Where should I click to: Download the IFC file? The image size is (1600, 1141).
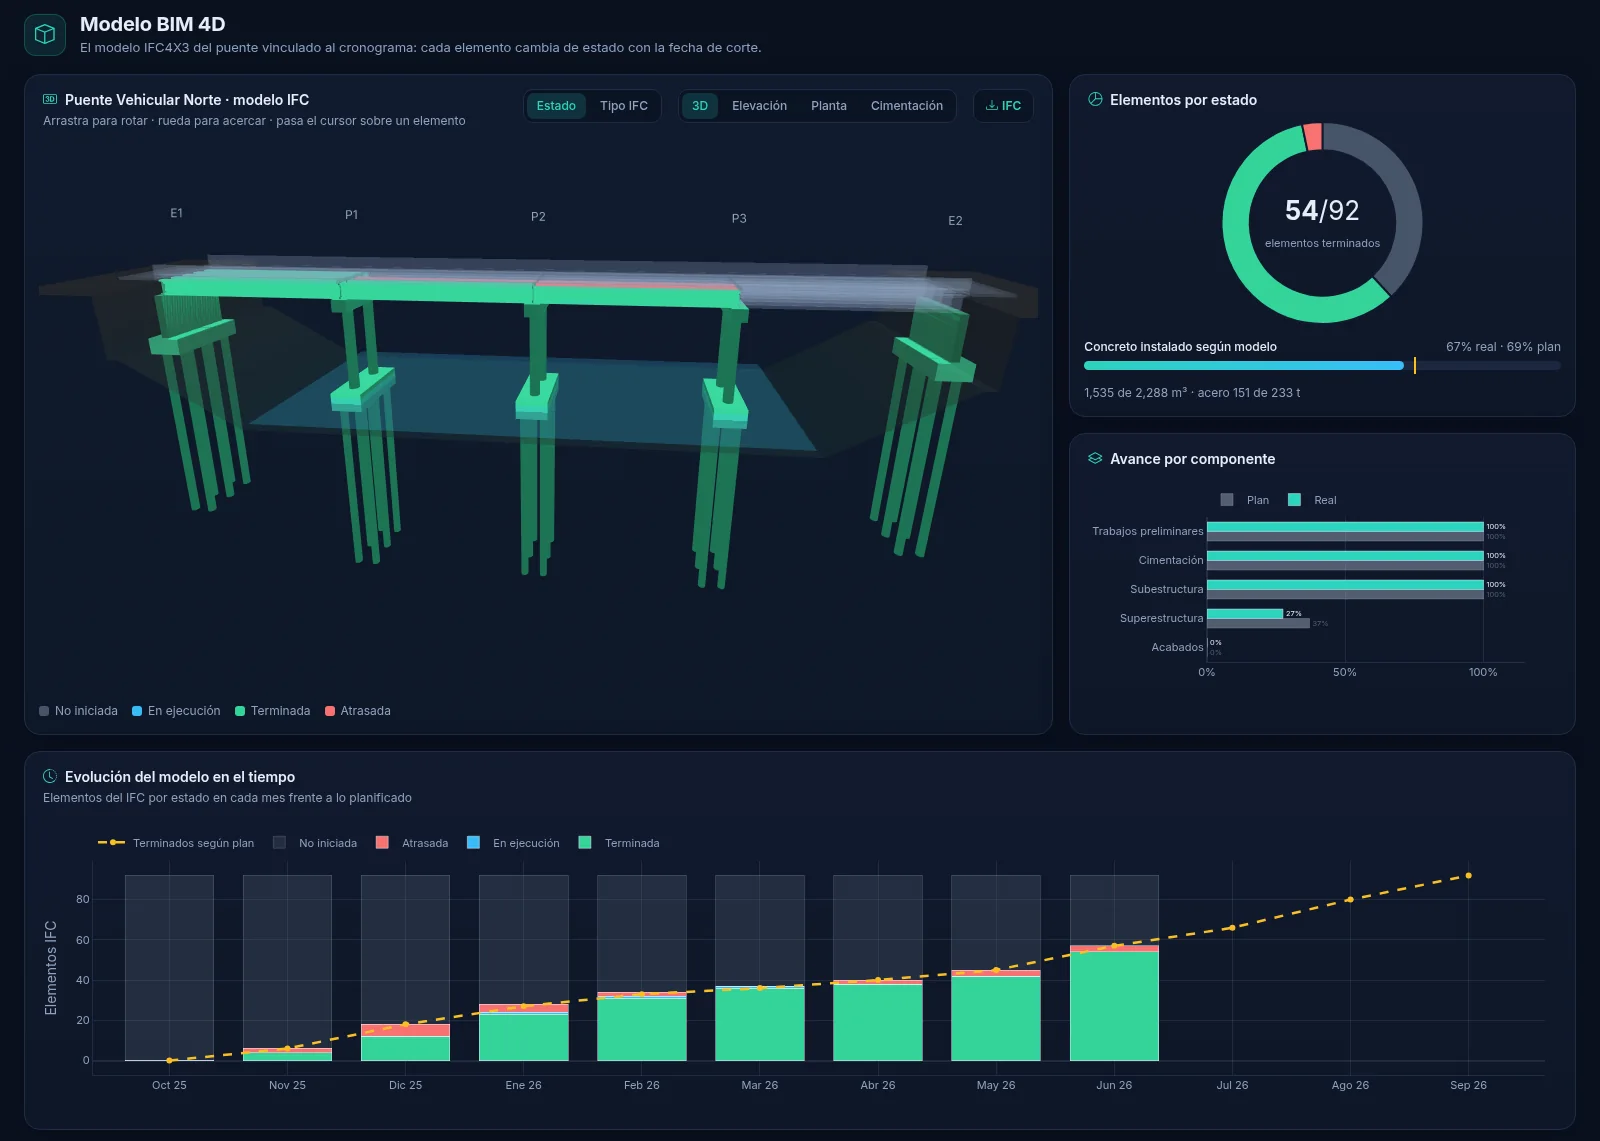pyautogui.click(x=1003, y=106)
